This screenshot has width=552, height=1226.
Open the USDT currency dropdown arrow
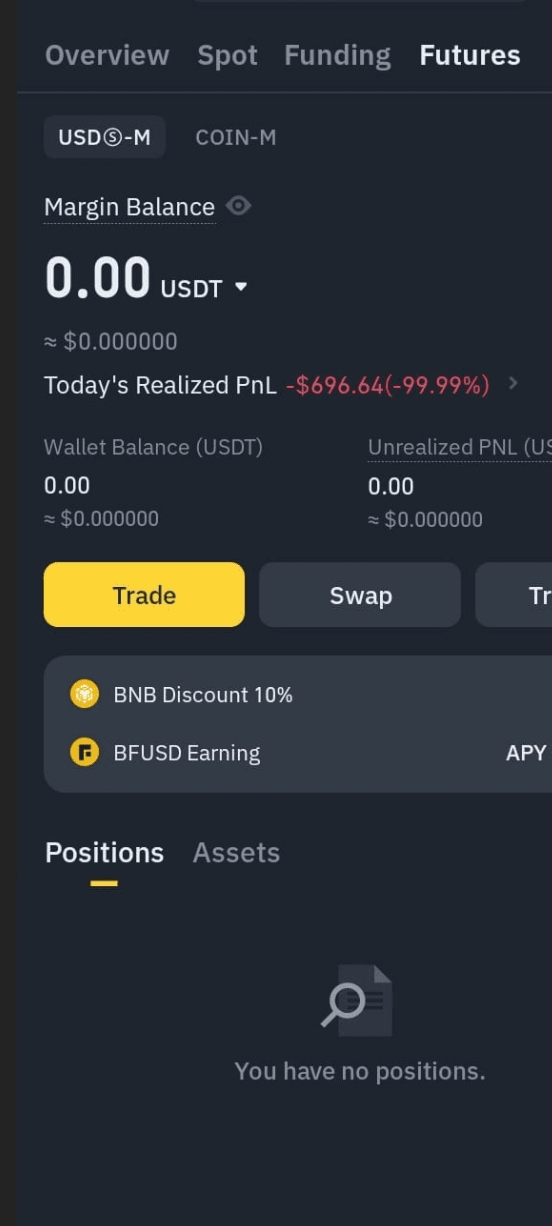pos(240,288)
